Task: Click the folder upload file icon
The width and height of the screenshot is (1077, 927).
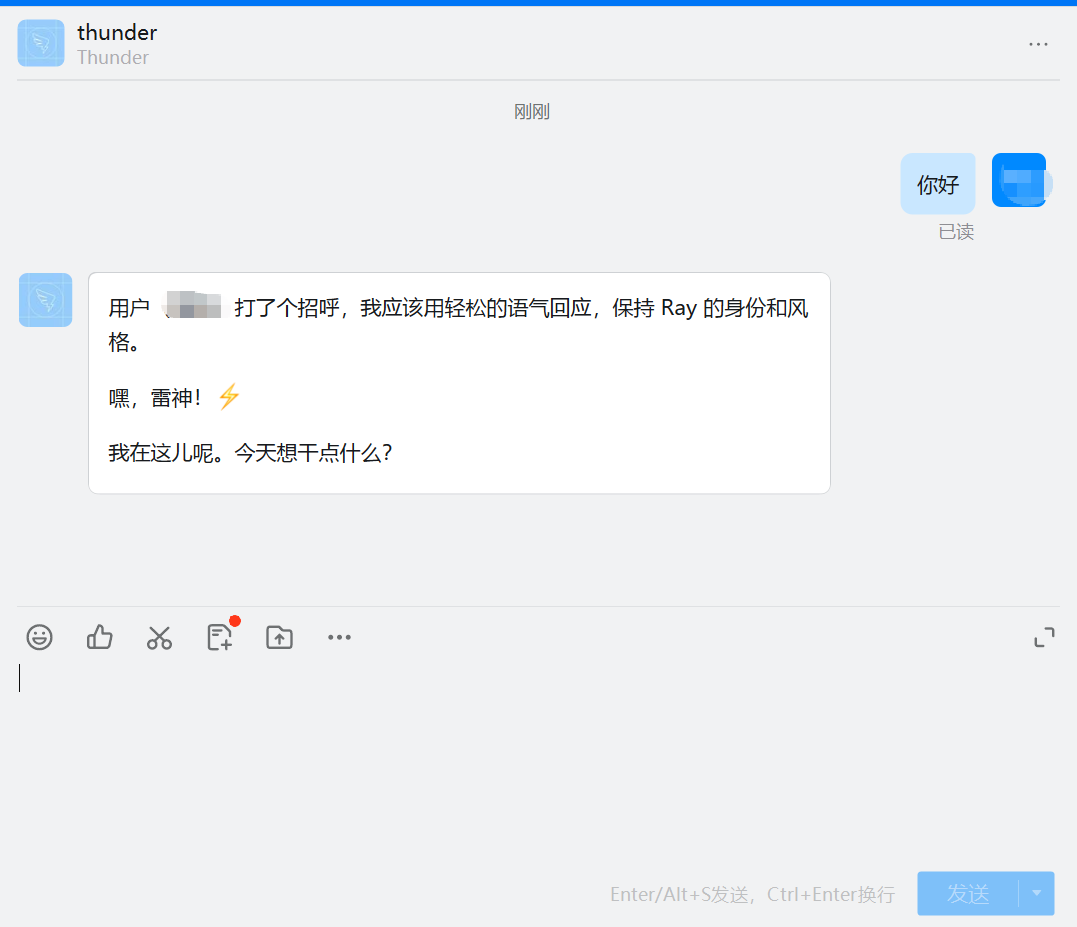Action: click(x=279, y=637)
